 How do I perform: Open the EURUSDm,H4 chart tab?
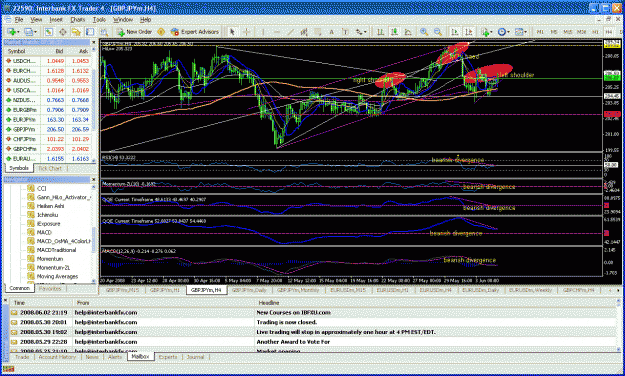click(435, 290)
